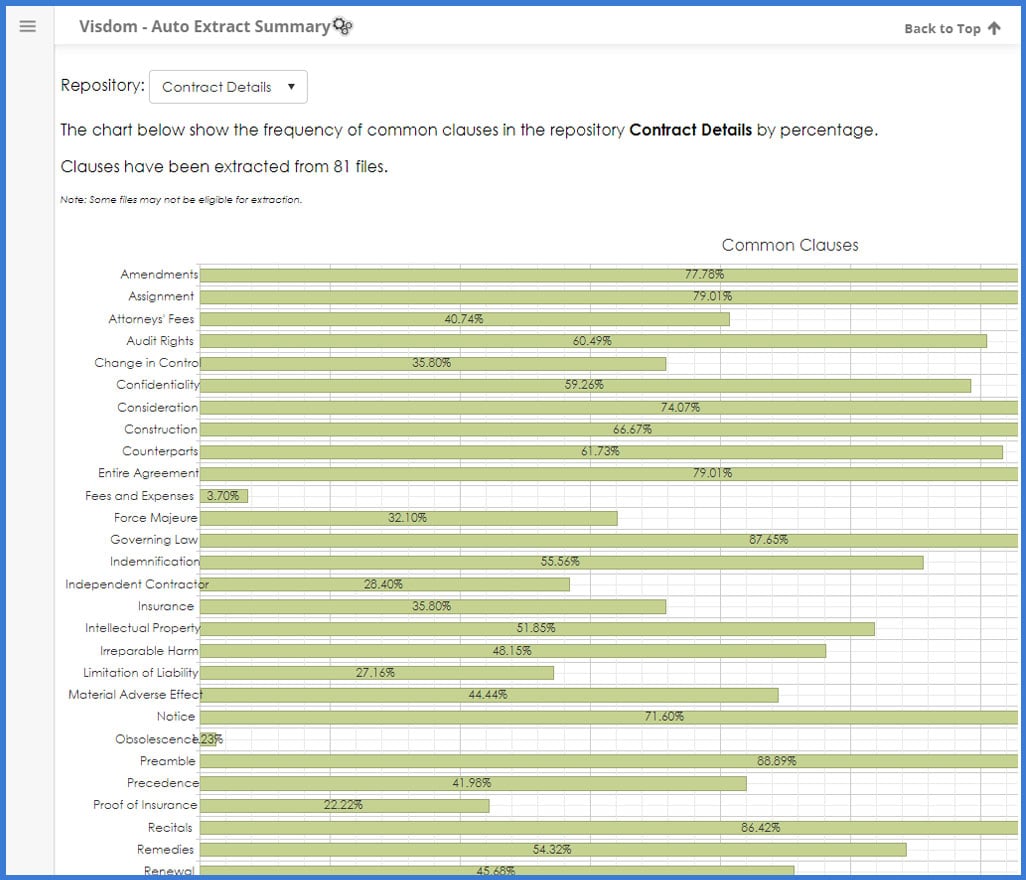Select the Remedies 54.32% bar
1026x880 pixels.
552,849
